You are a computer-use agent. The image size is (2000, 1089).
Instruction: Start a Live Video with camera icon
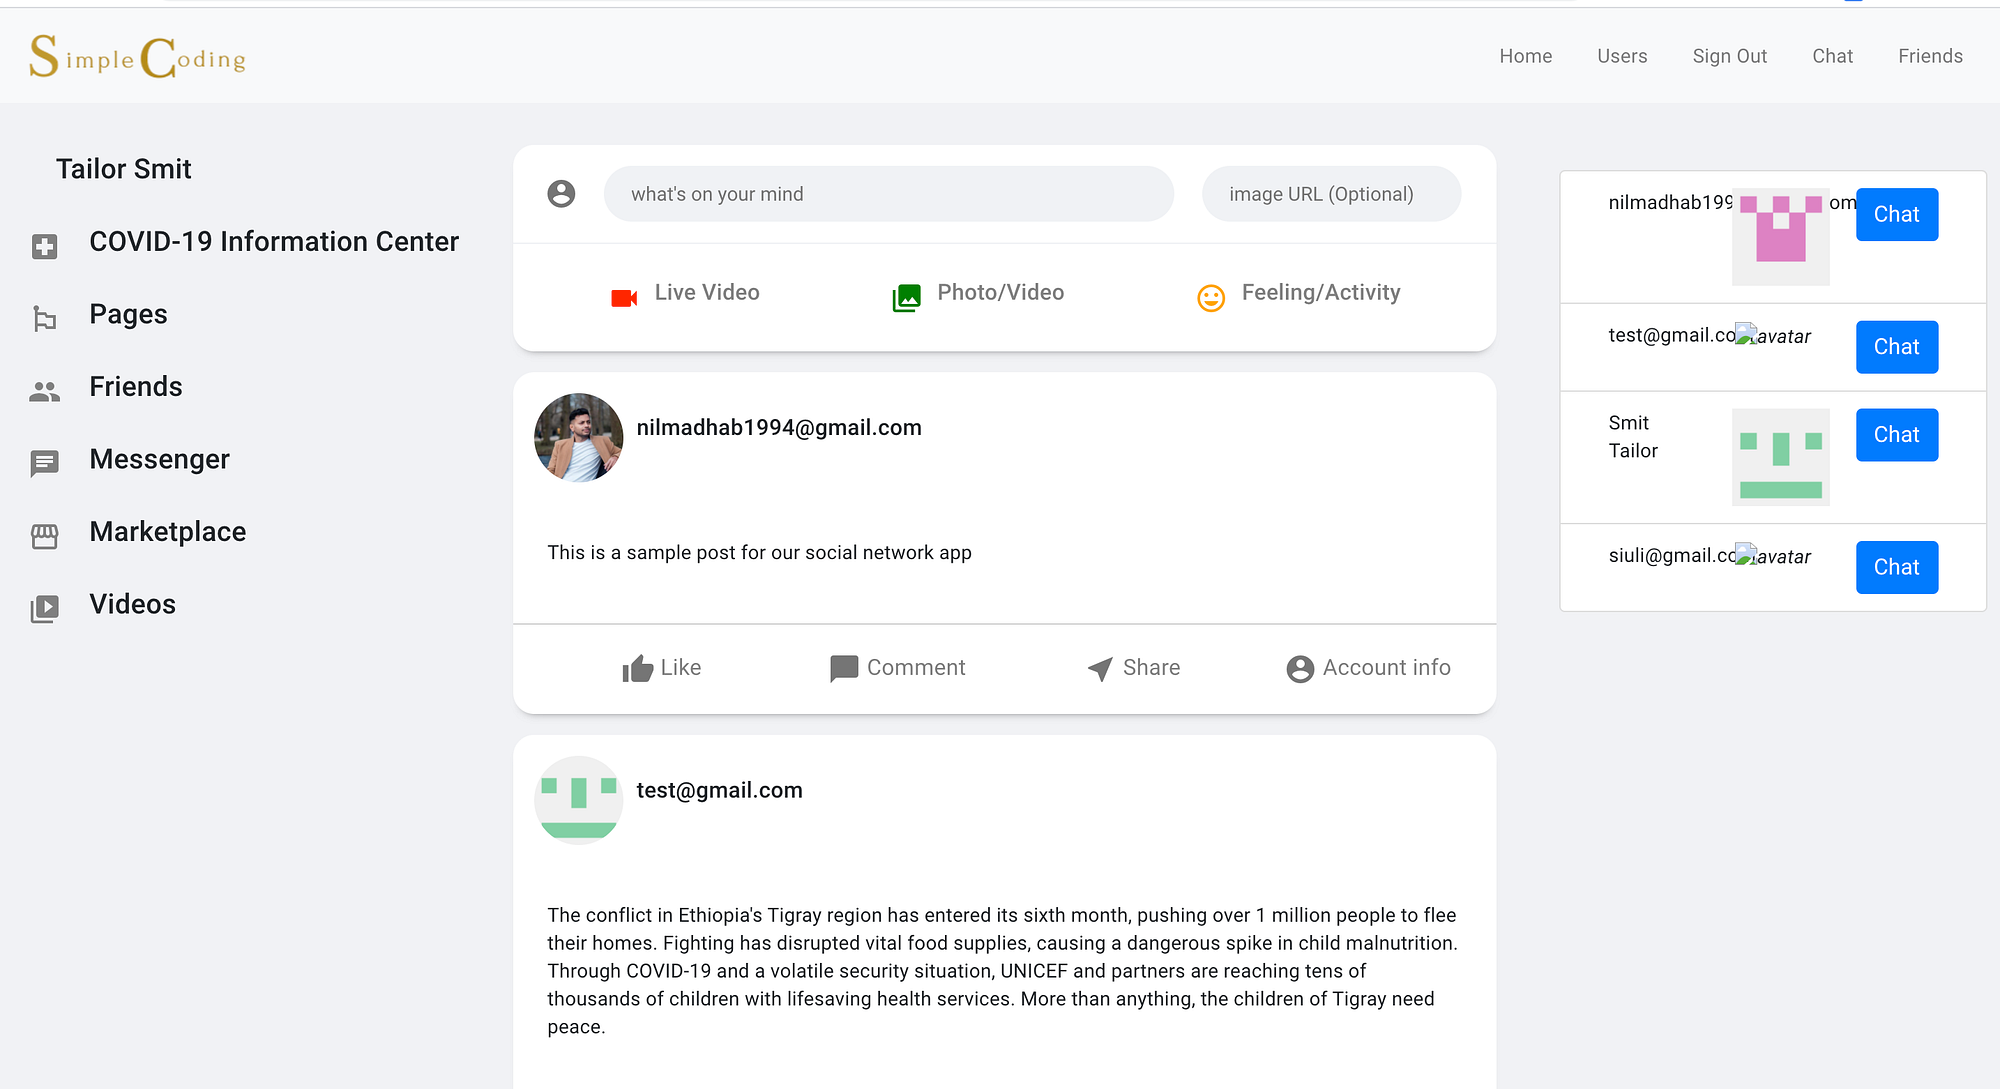pos(624,298)
